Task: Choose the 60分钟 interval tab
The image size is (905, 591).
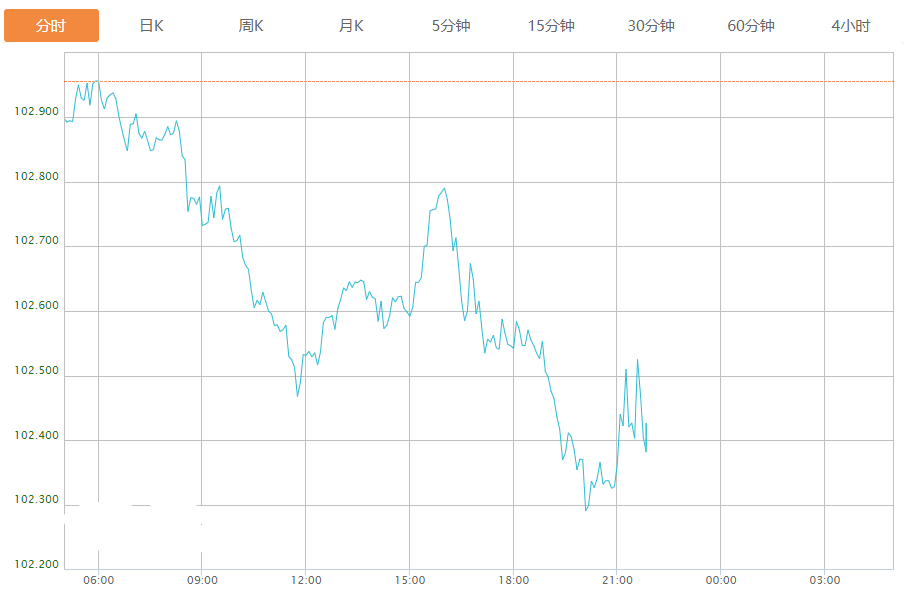Action: (751, 26)
